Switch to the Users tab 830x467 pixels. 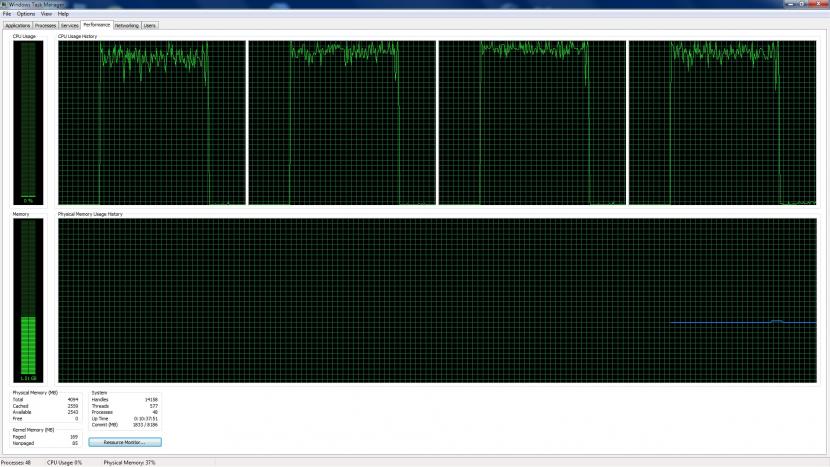(x=150, y=25)
